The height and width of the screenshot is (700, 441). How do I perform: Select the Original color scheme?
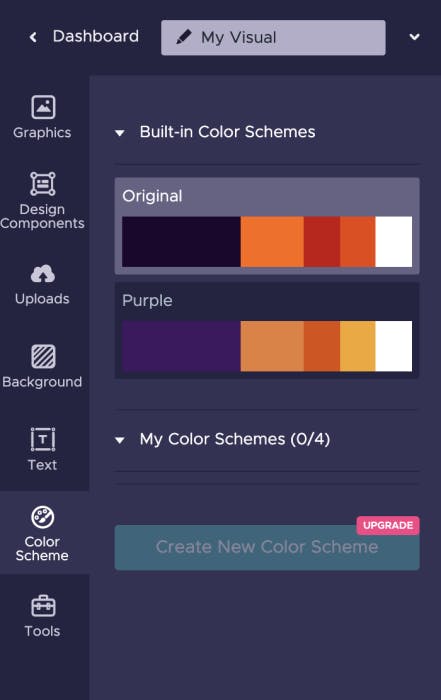[267, 226]
